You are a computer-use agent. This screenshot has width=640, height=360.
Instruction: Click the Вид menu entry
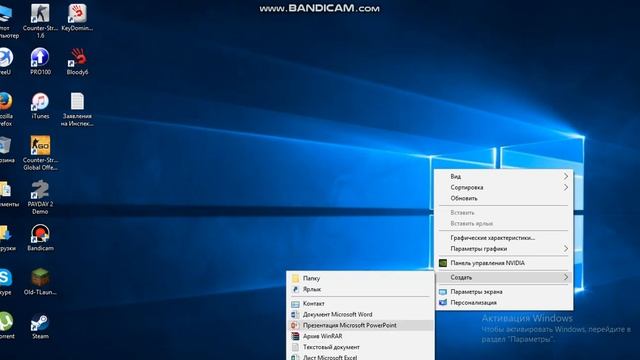pyautogui.click(x=504, y=176)
